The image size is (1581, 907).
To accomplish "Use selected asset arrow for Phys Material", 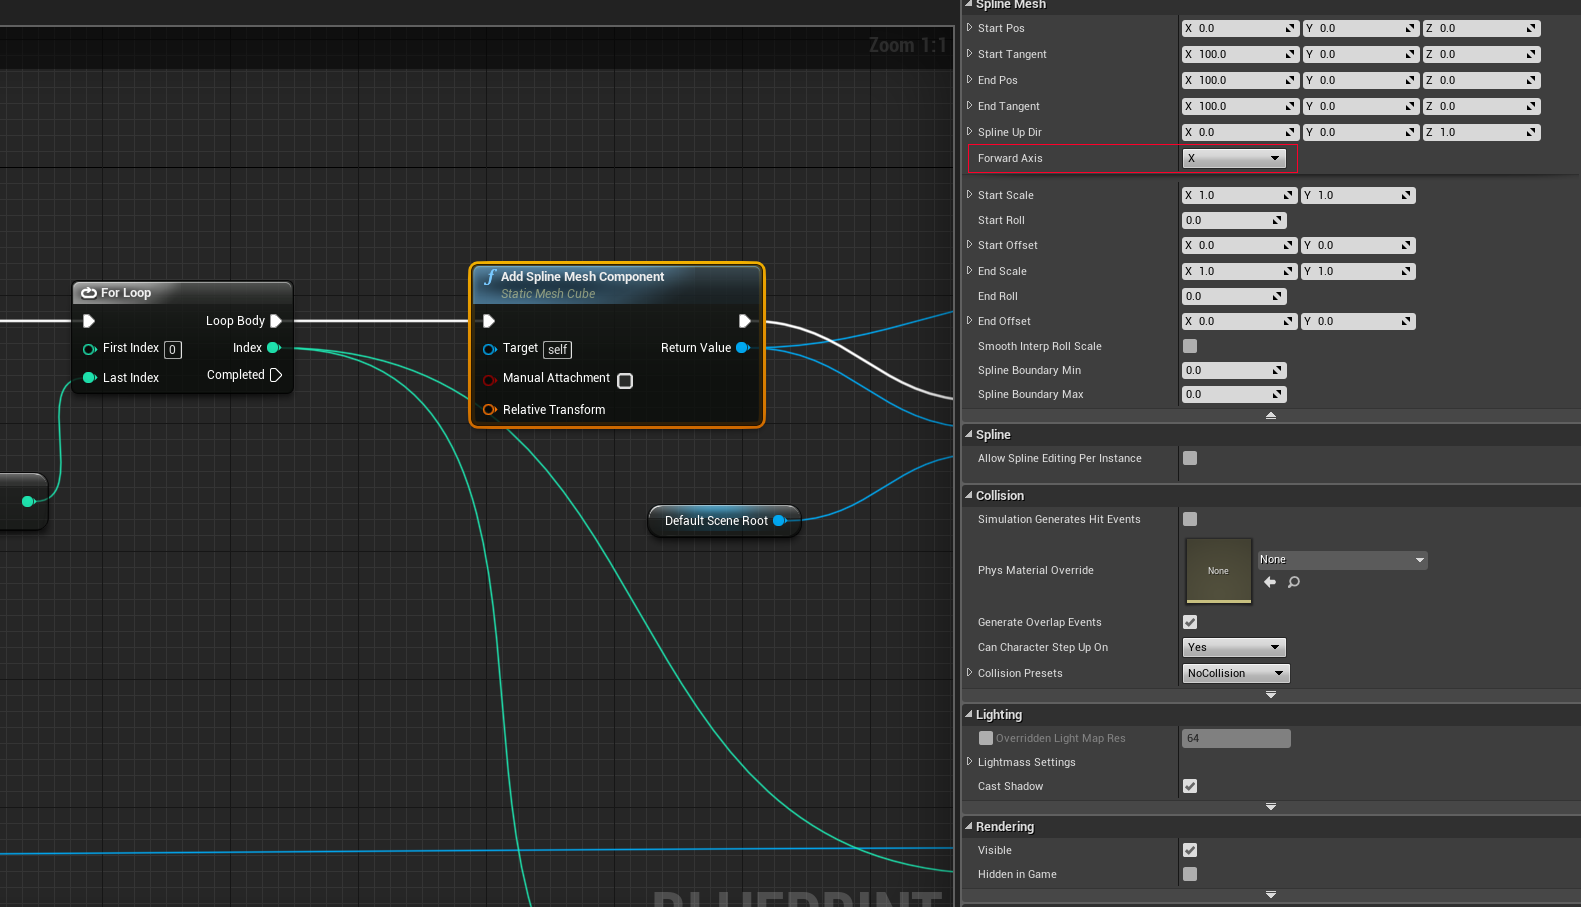I will (1270, 582).
